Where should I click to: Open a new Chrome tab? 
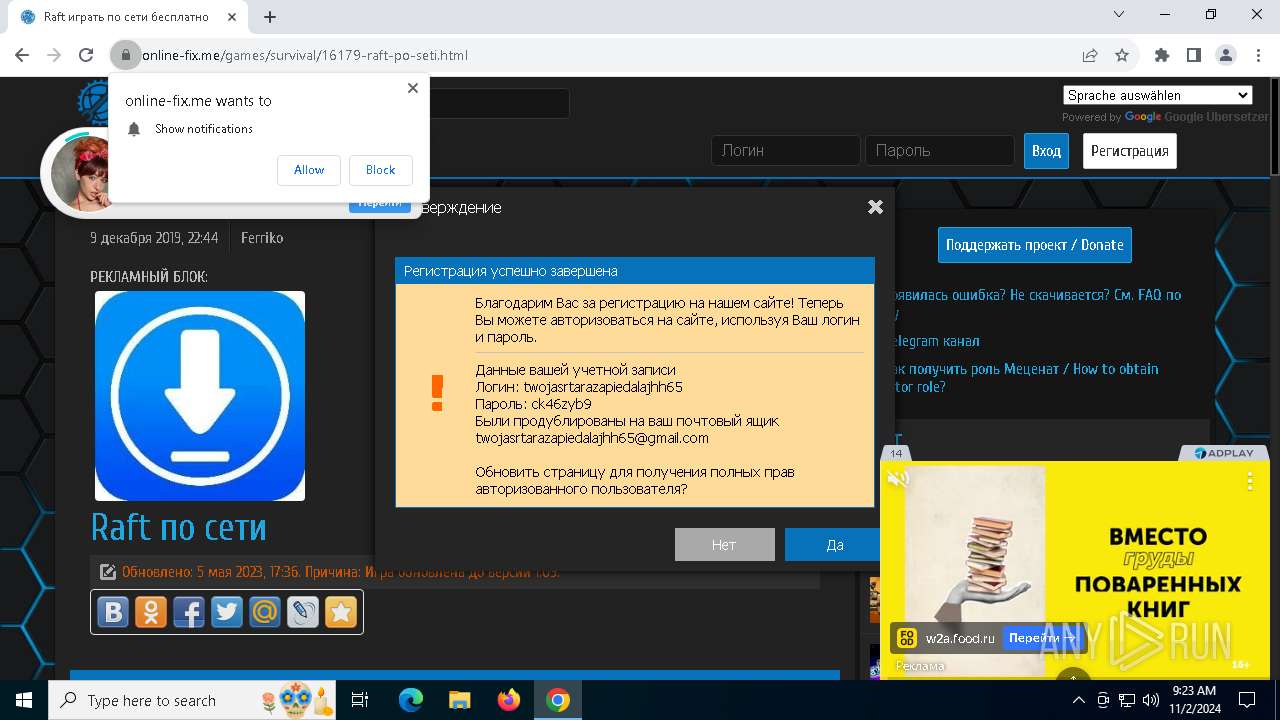[270, 16]
